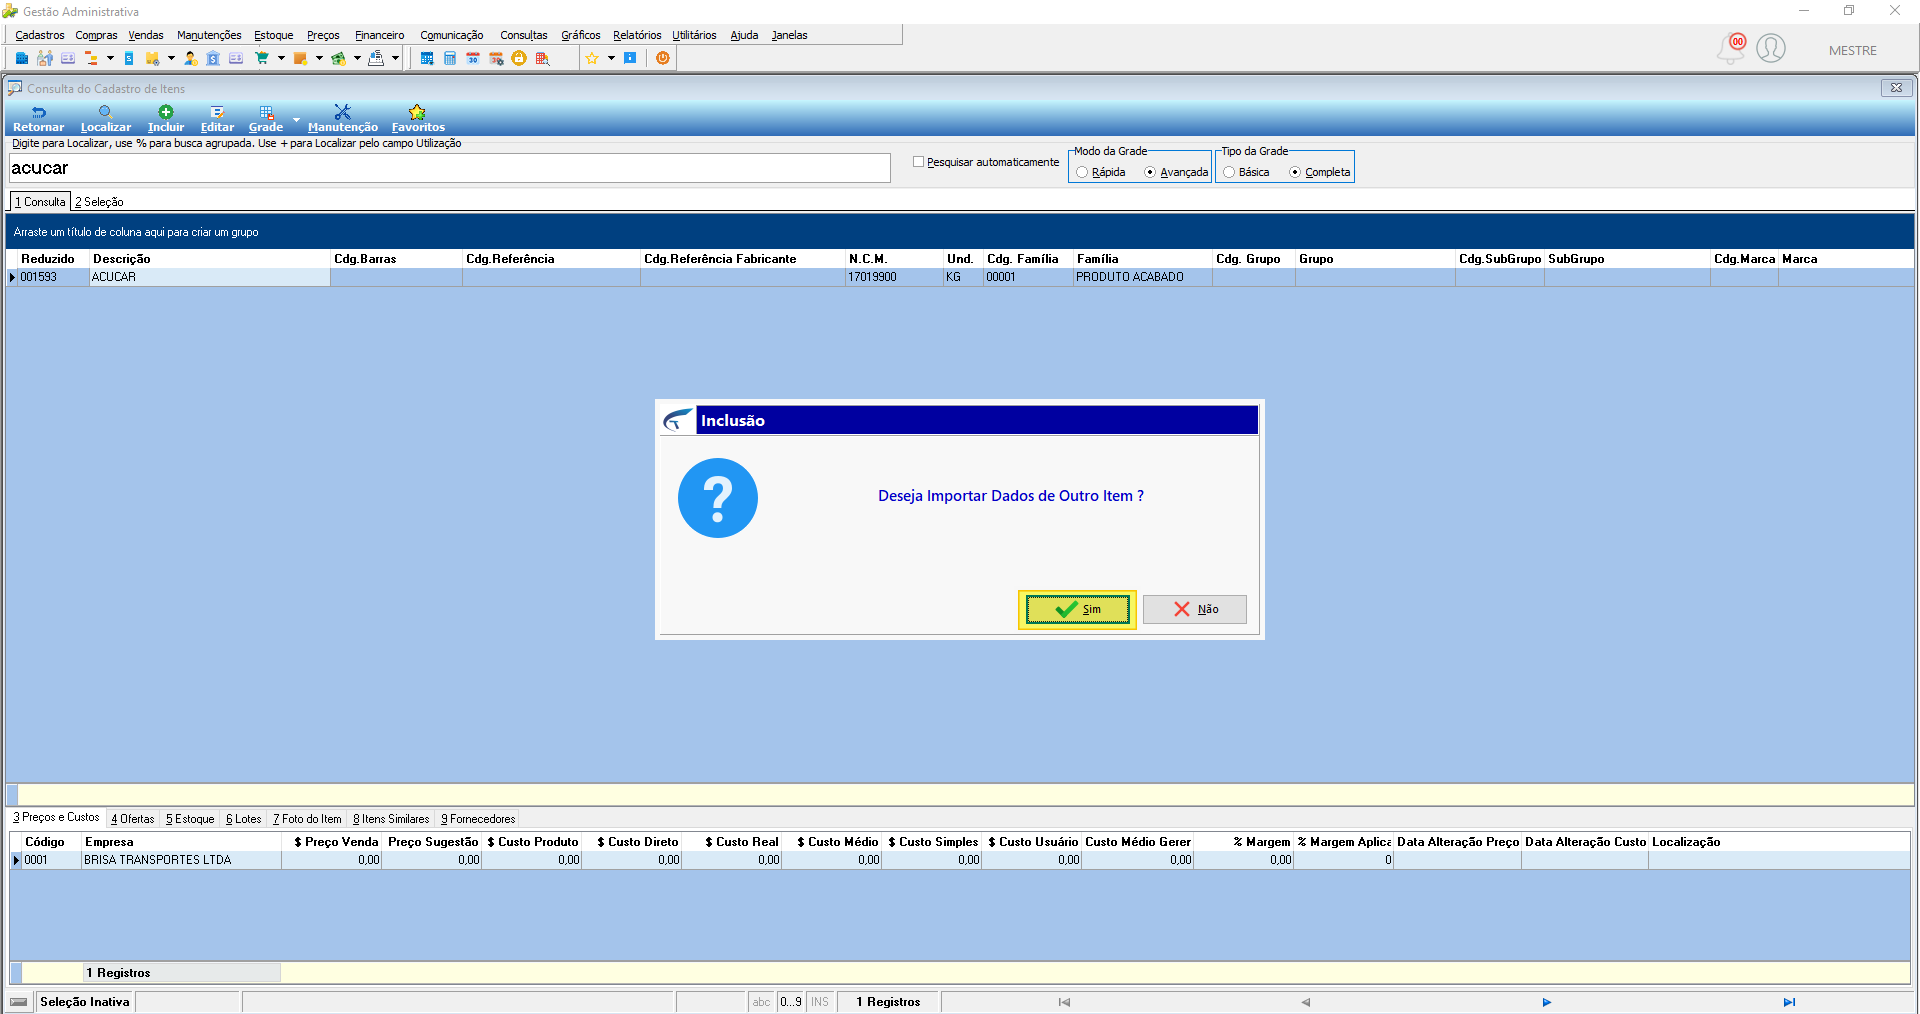This screenshot has width=1920, height=1014.
Task: Click Retornar in the item query toolbar
Action: (38, 119)
